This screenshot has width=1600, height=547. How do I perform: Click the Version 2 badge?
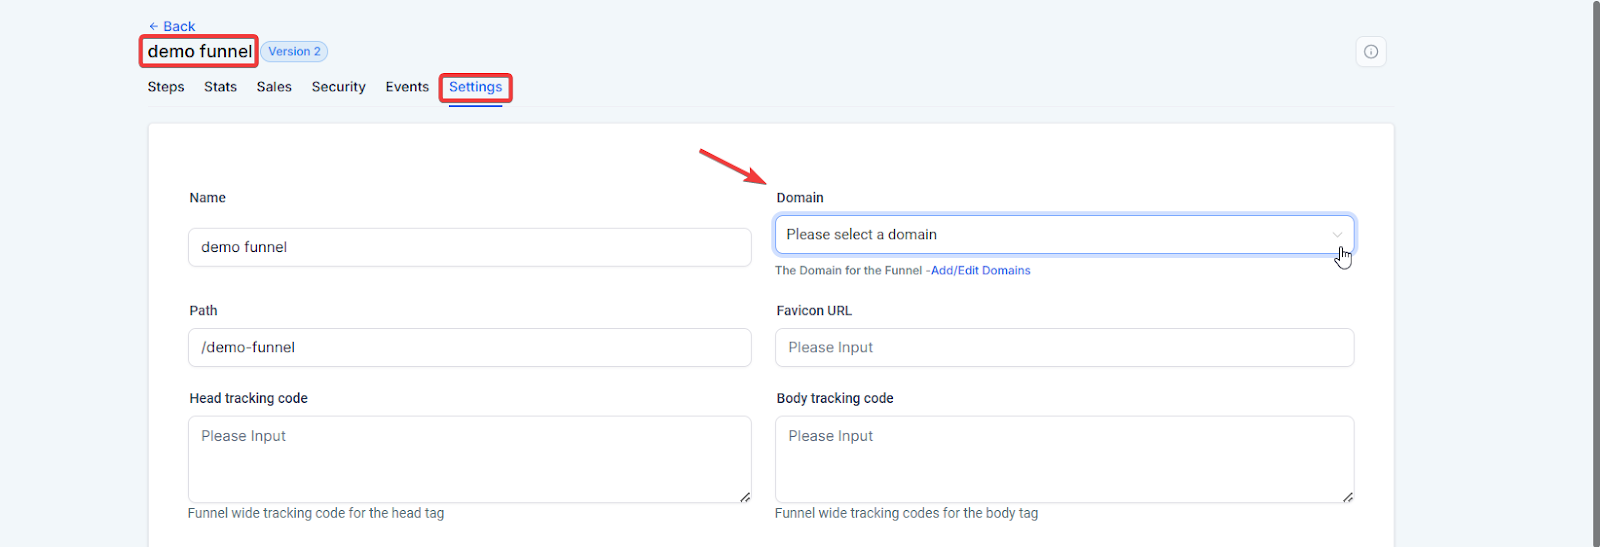[294, 52]
